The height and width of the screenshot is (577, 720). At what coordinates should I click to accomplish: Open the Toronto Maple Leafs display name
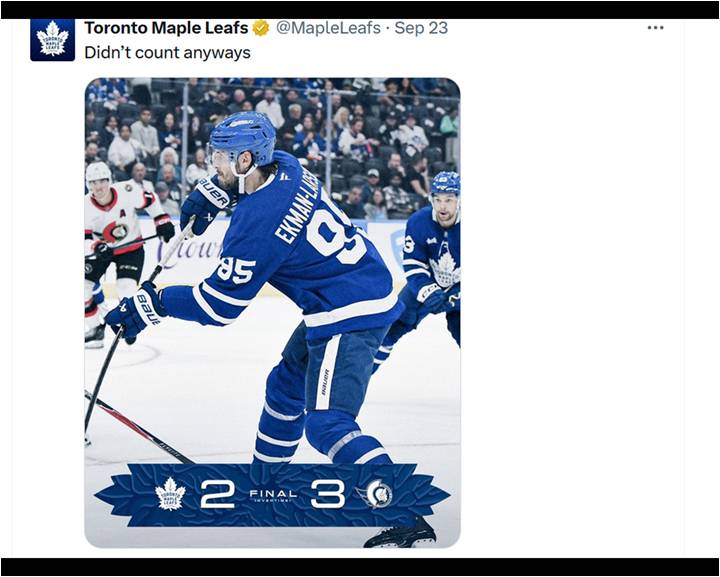(166, 28)
